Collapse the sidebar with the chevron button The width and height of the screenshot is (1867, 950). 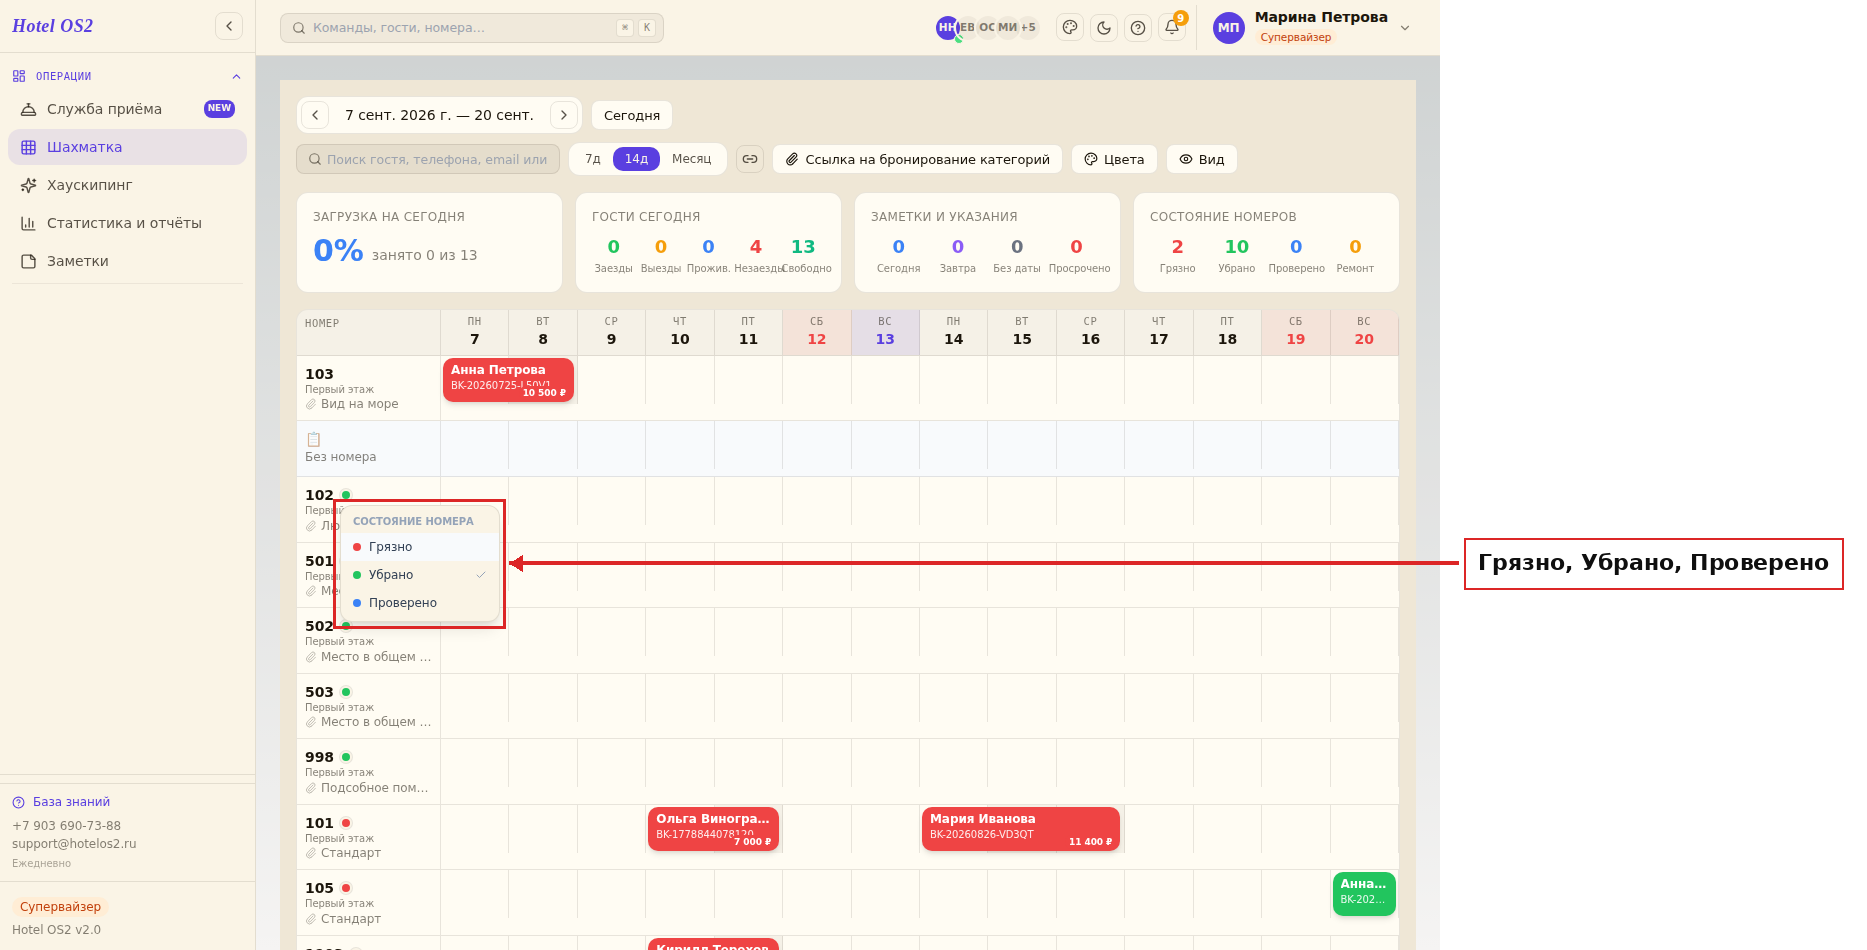click(229, 26)
